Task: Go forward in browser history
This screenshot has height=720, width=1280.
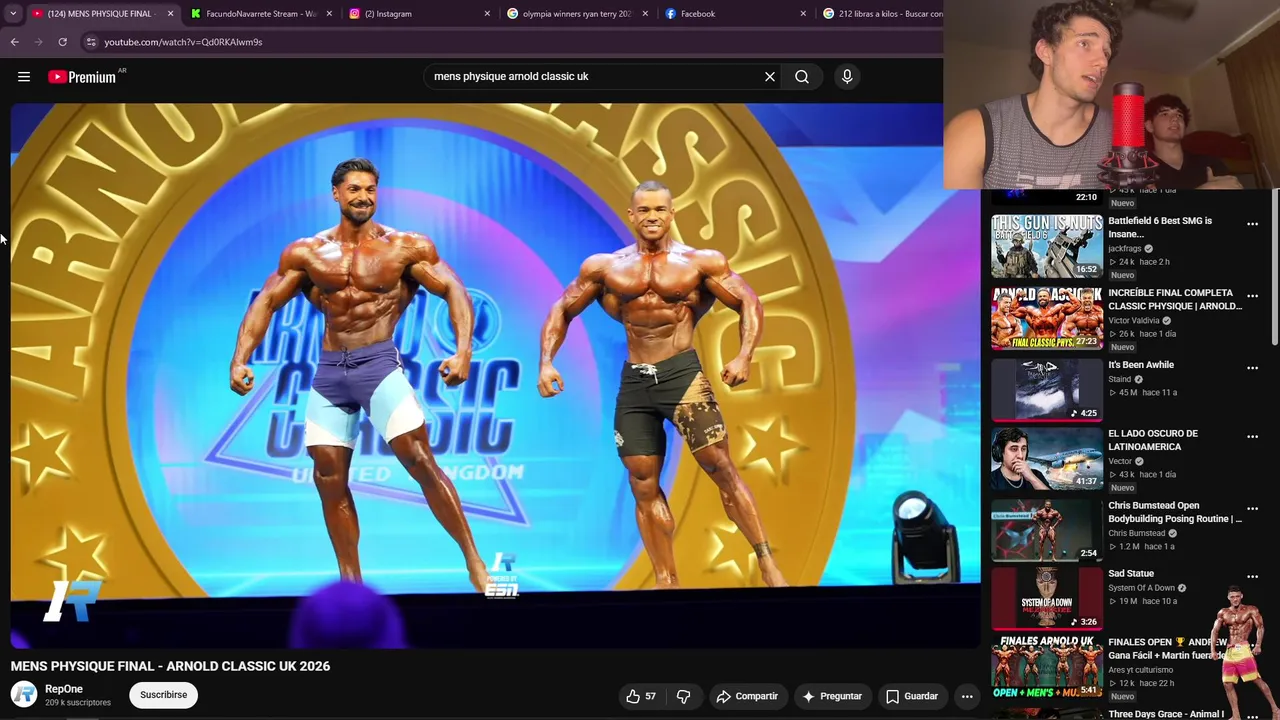Action: tap(39, 42)
